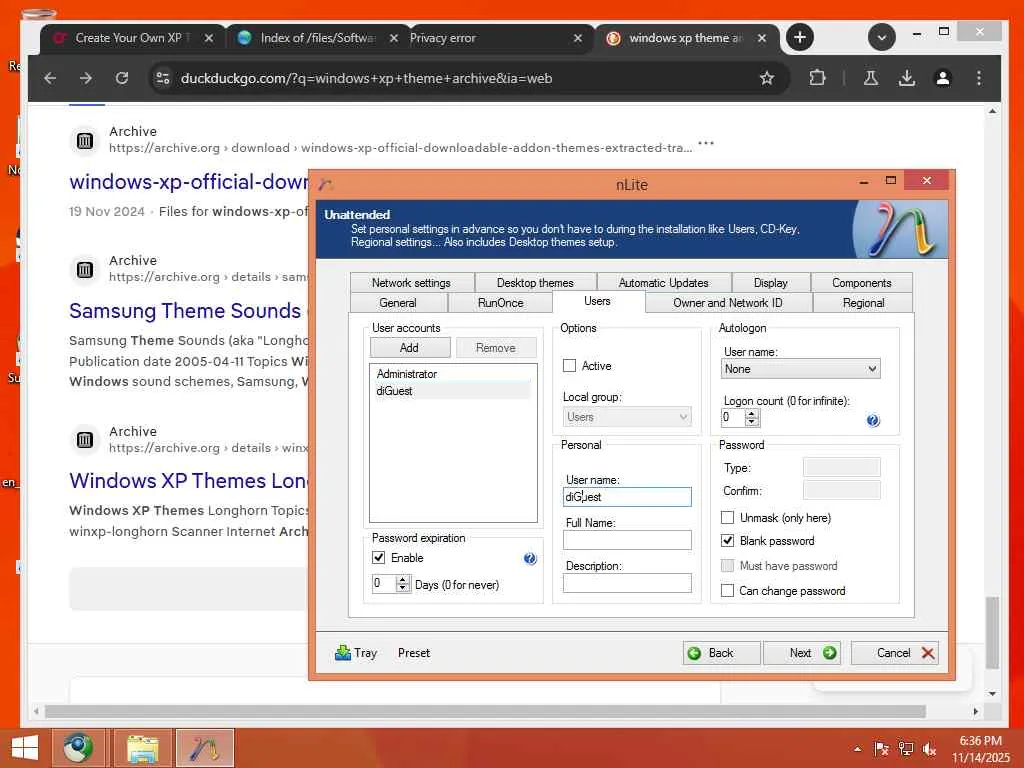Switch to General tab
1024x768 pixels.
coord(398,303)
